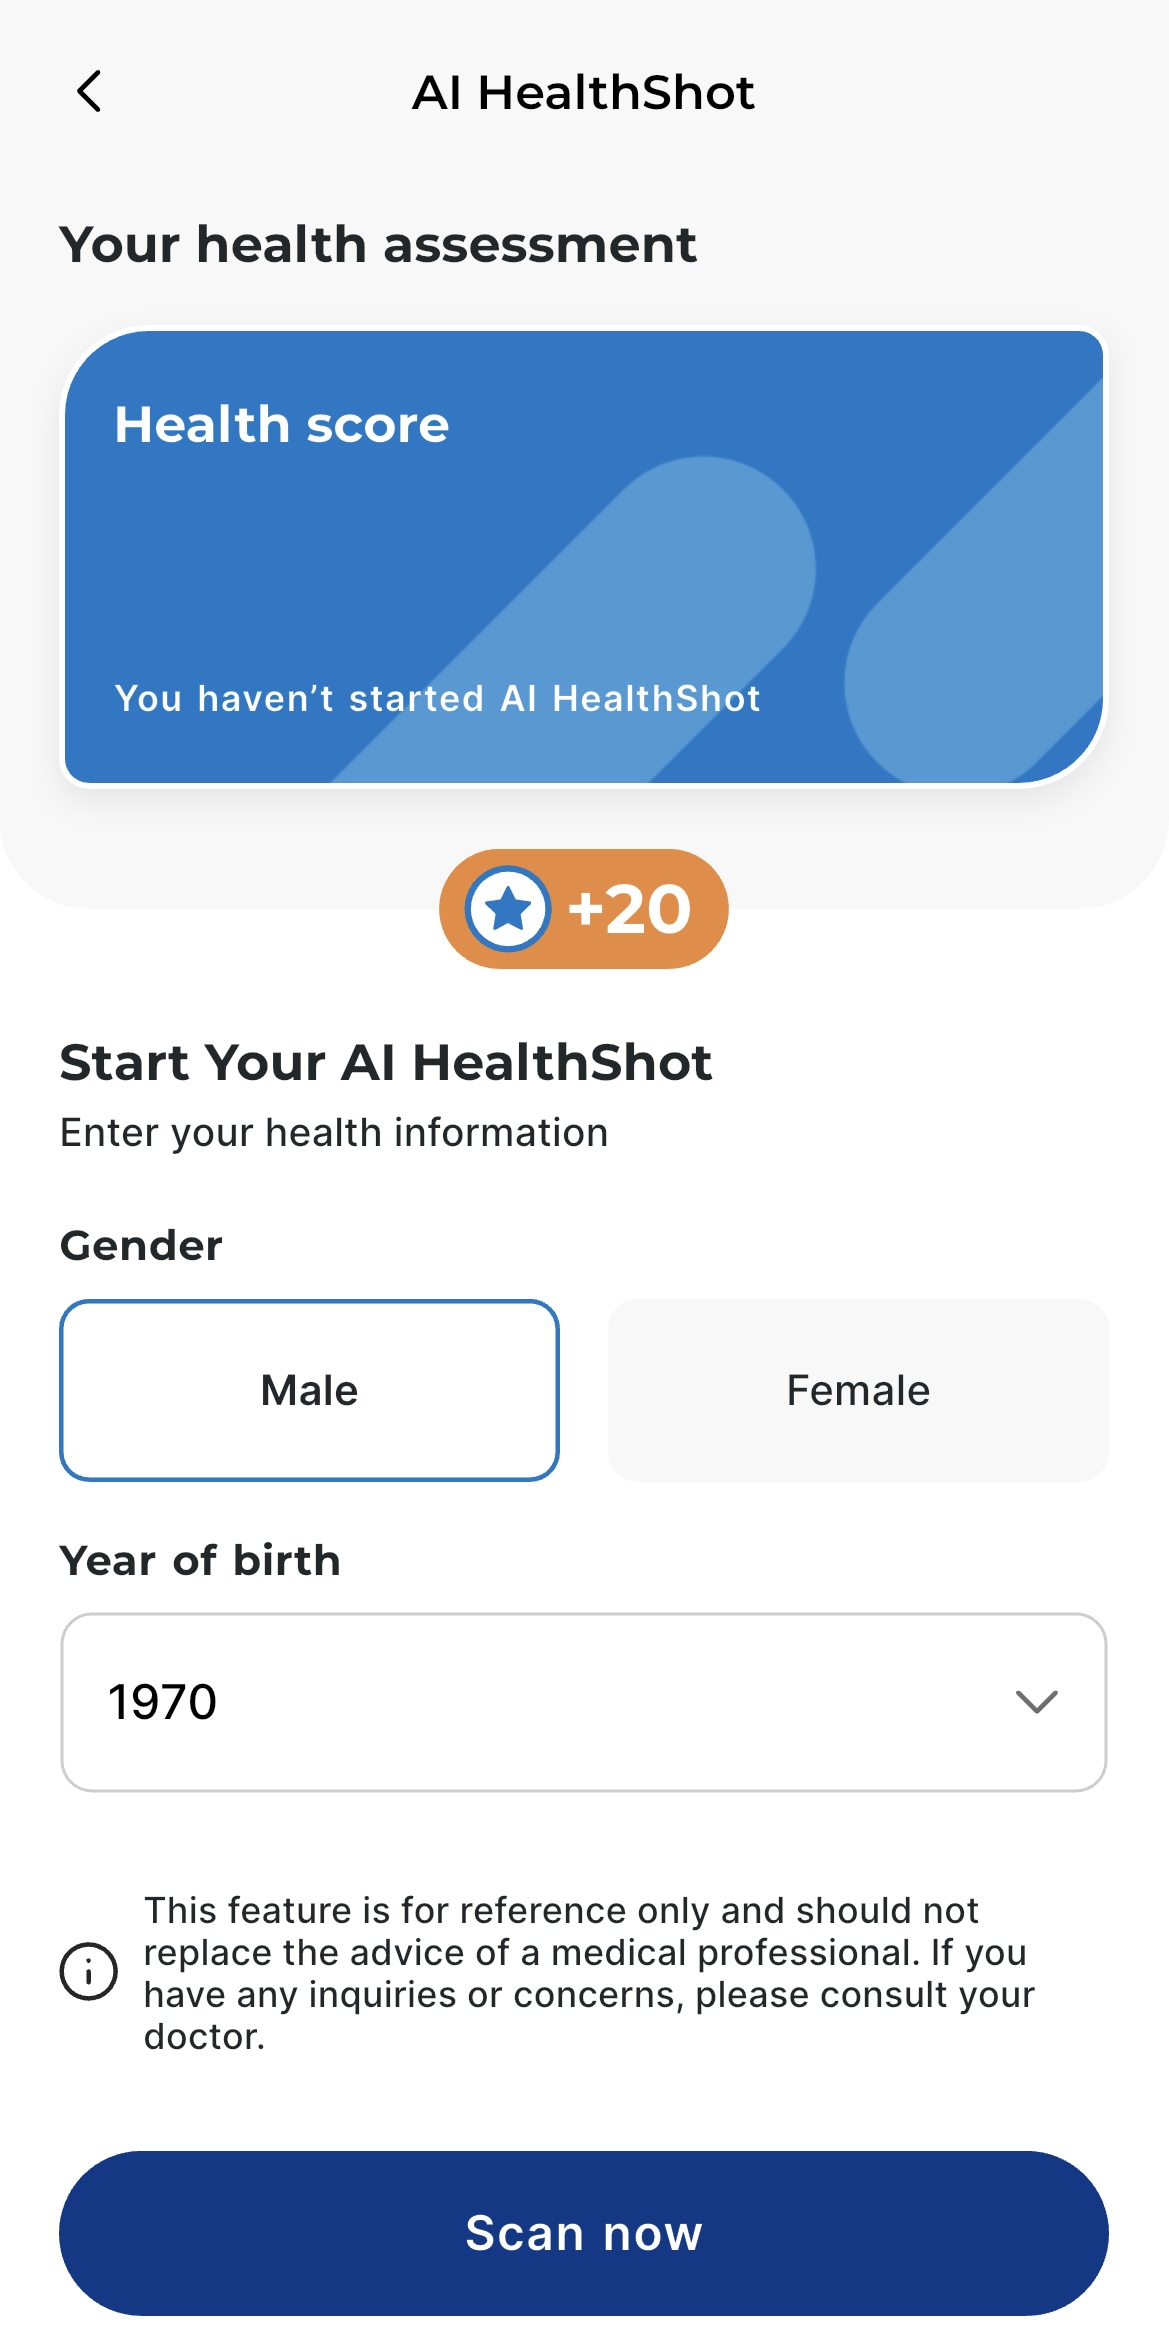This screenshot has width=1169, height=2330.
Task: Click the medical disclaimer text
Action: tap(590, 1972)
